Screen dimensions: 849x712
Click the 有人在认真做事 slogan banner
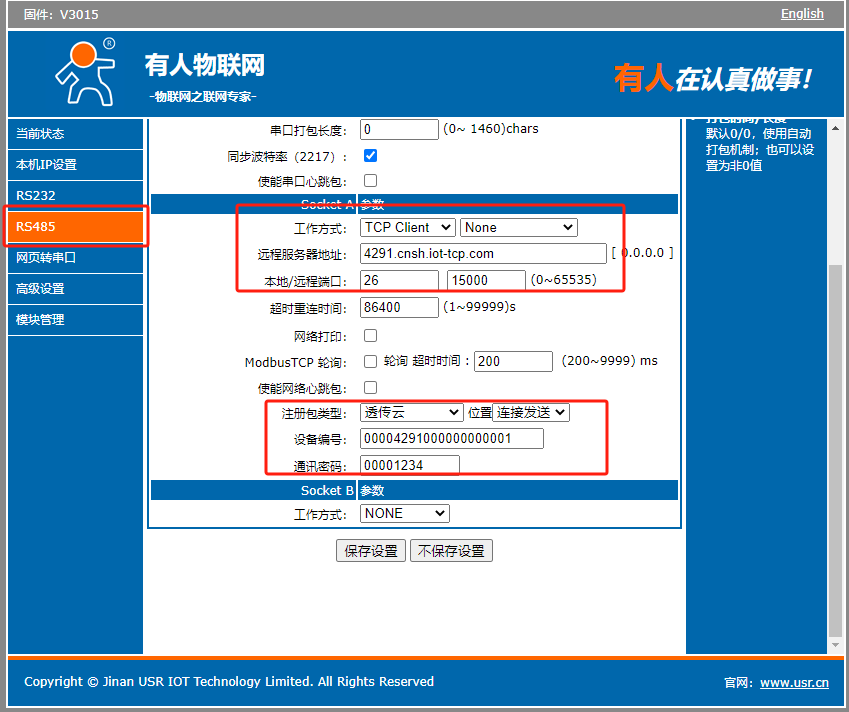pyautogui.click(x=713, y=79)
